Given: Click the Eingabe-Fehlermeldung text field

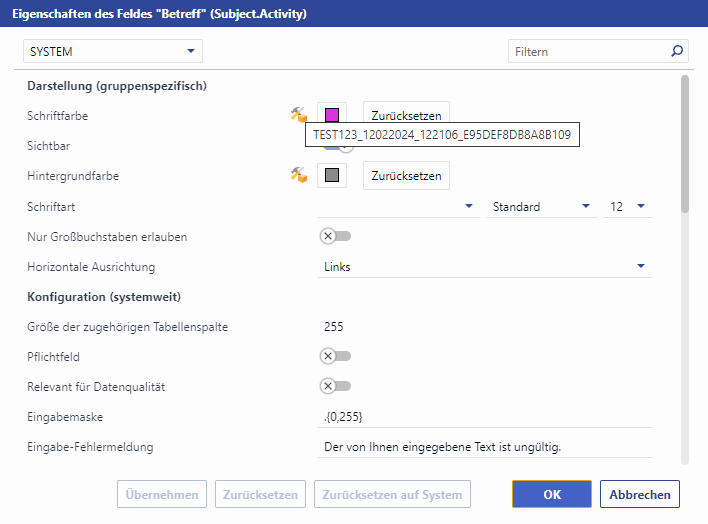Looking at the screenshot, I should tap(484, 446).
